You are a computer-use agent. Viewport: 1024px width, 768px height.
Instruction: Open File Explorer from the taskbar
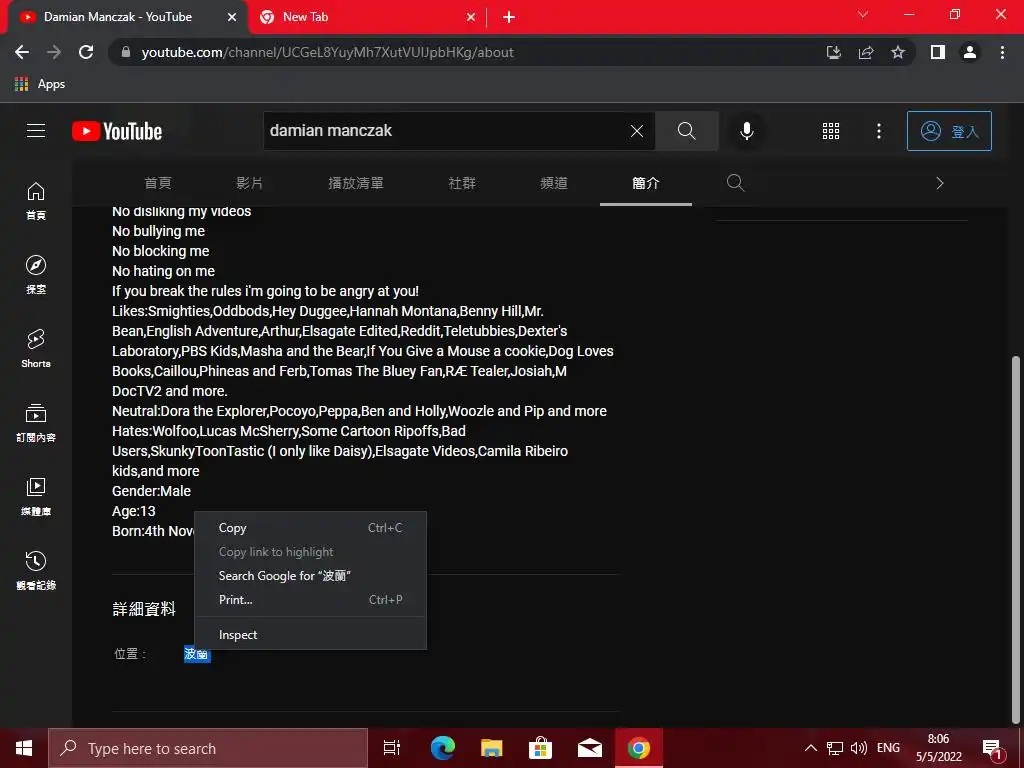pyautogui.click(x=492, y=748)
